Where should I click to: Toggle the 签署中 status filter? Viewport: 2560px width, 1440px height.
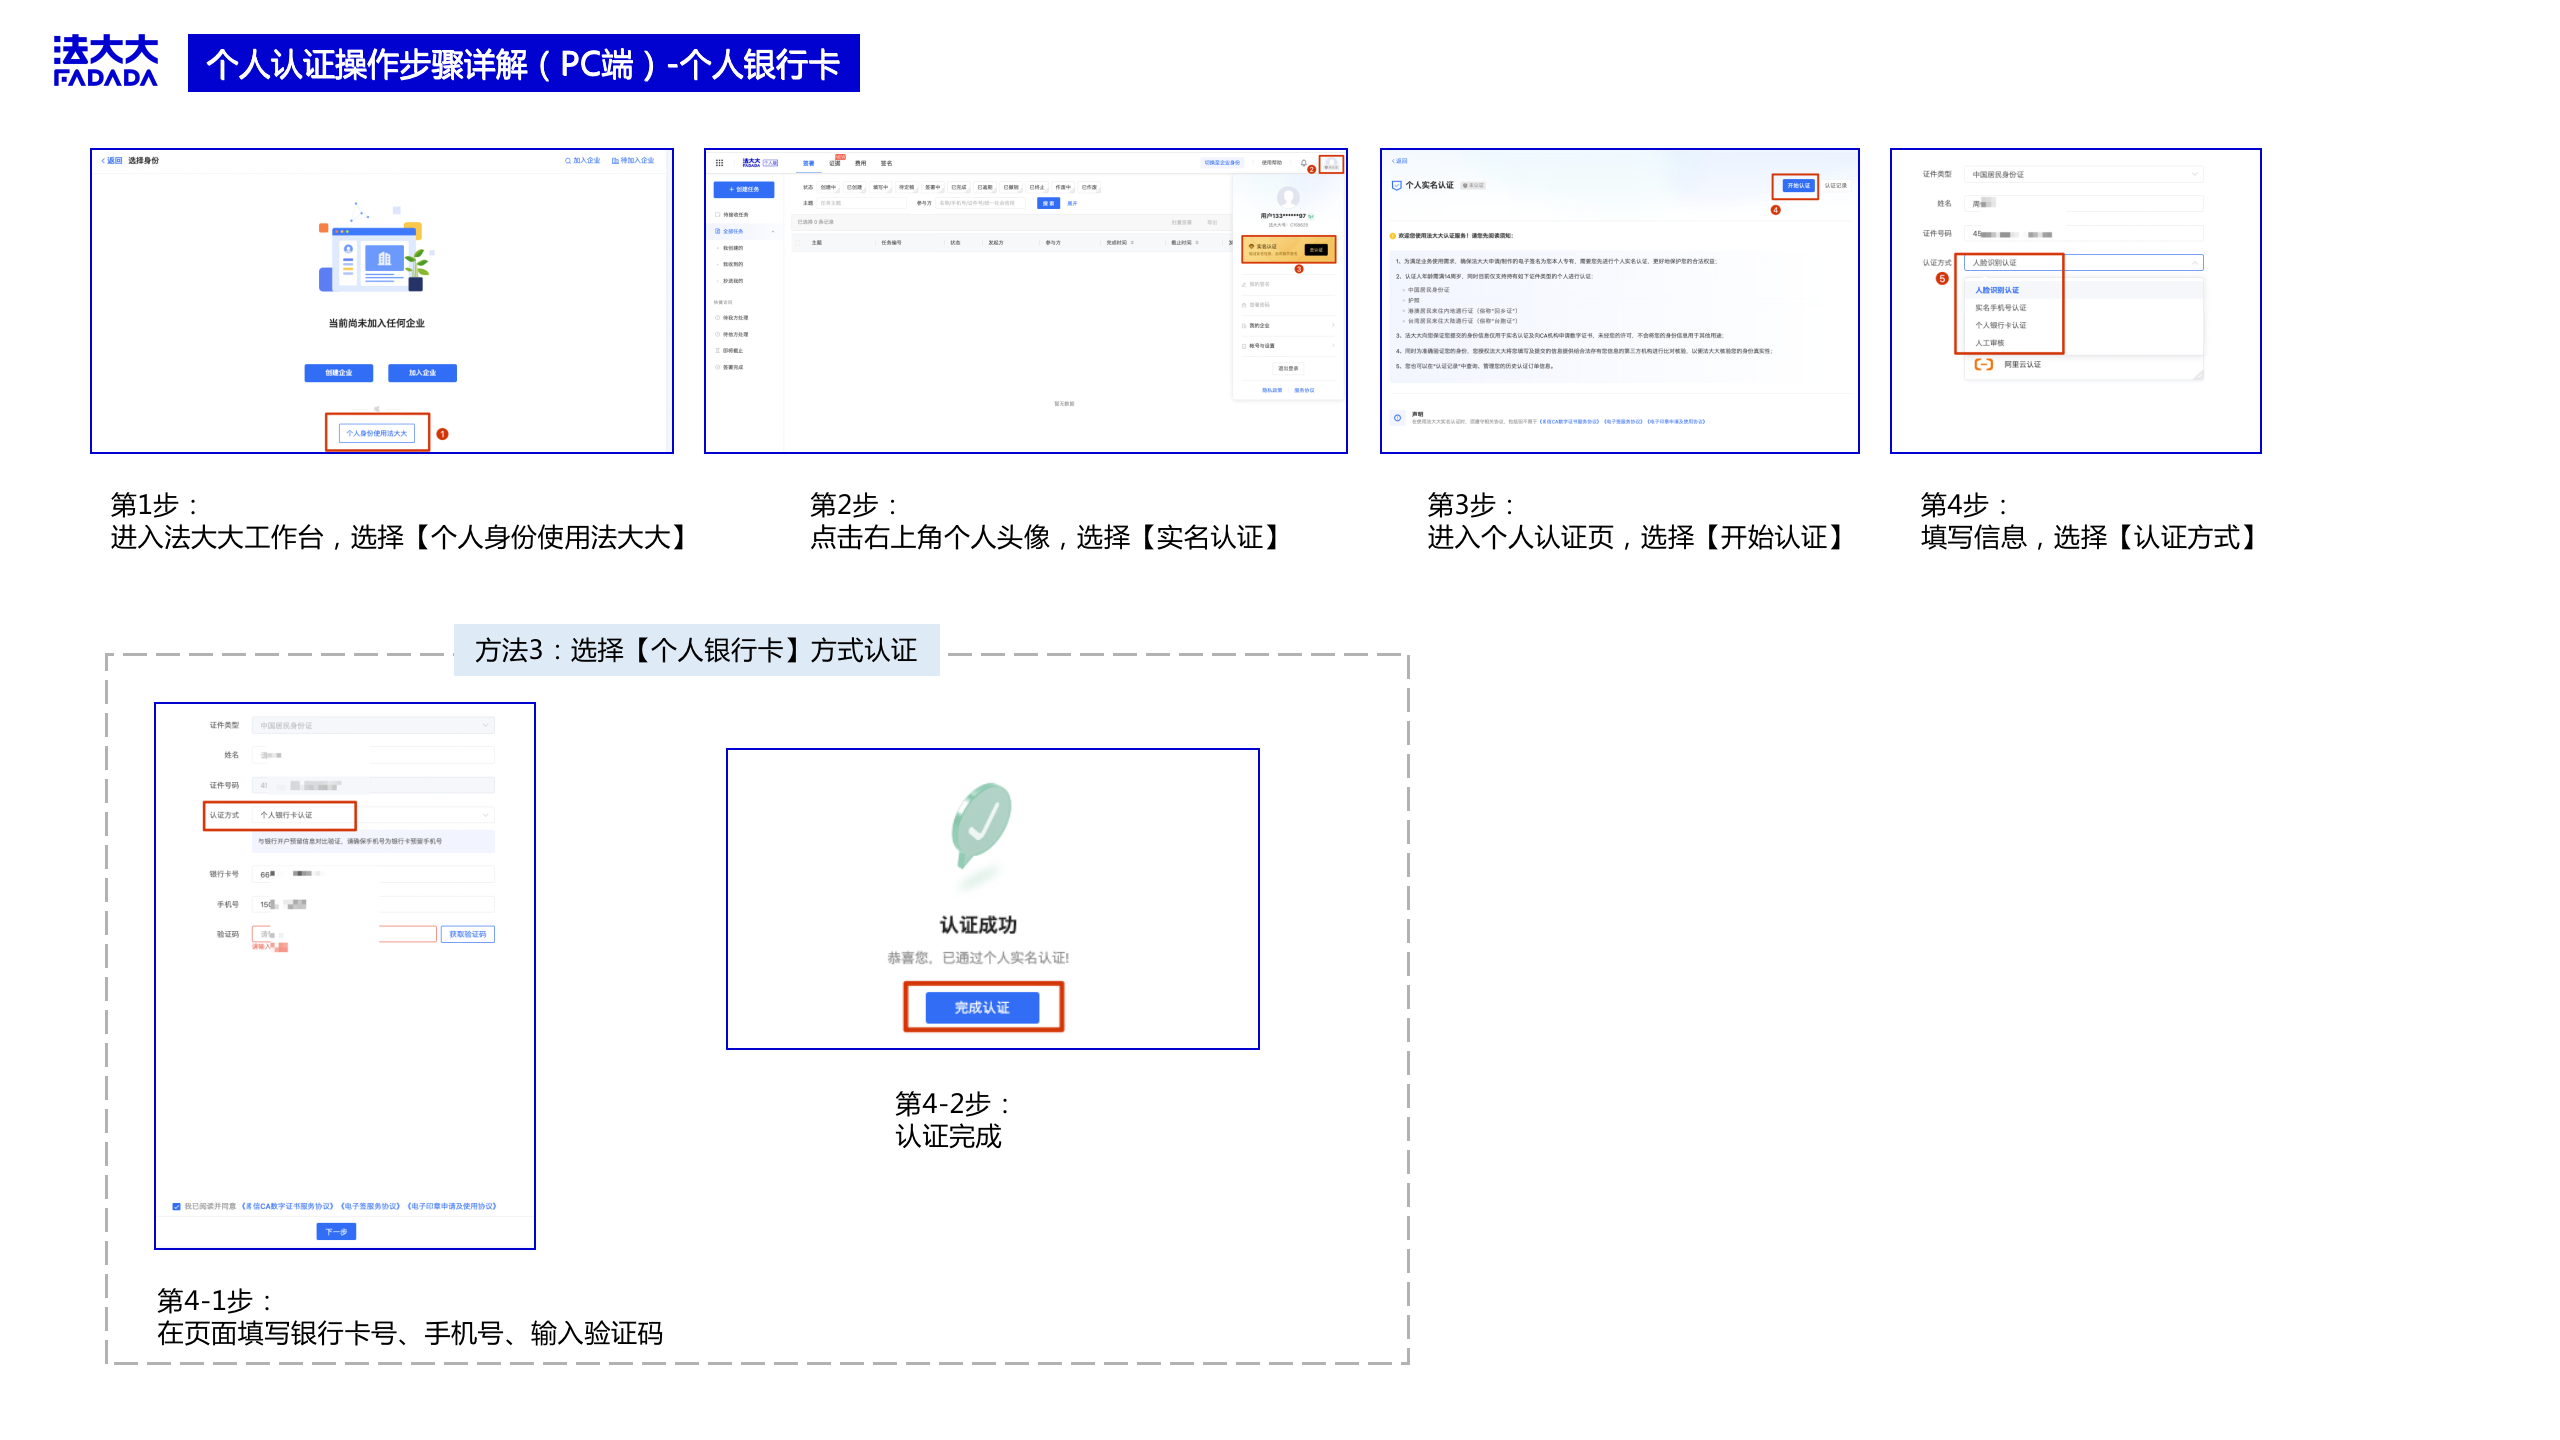click(932, 187)
